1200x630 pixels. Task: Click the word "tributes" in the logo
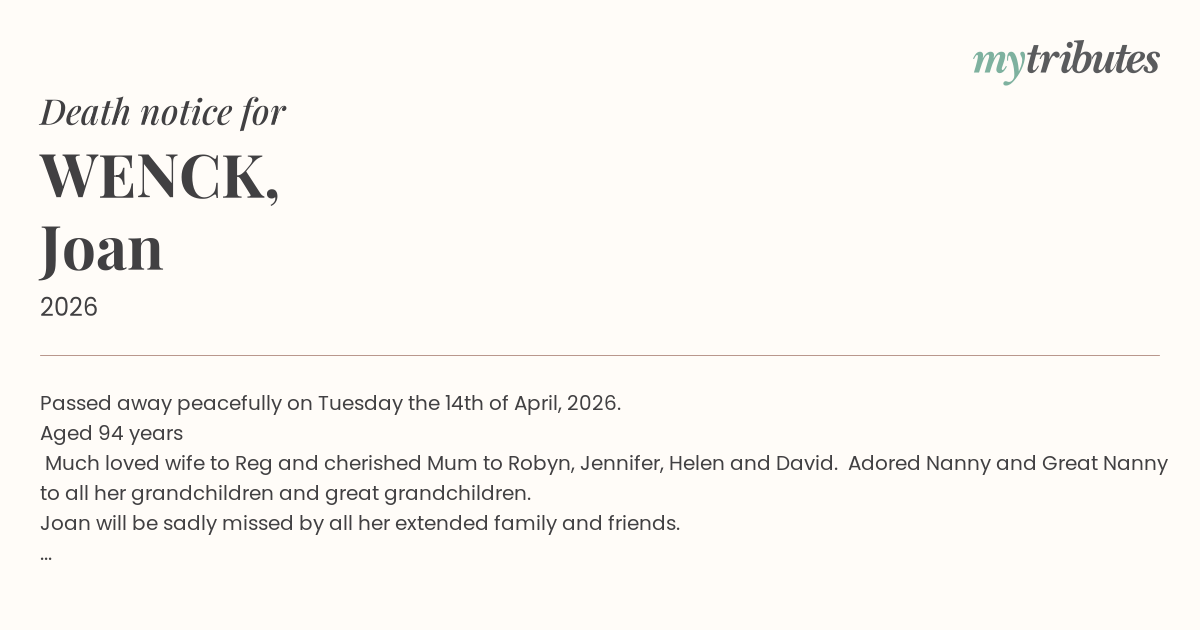point(1092,60)
